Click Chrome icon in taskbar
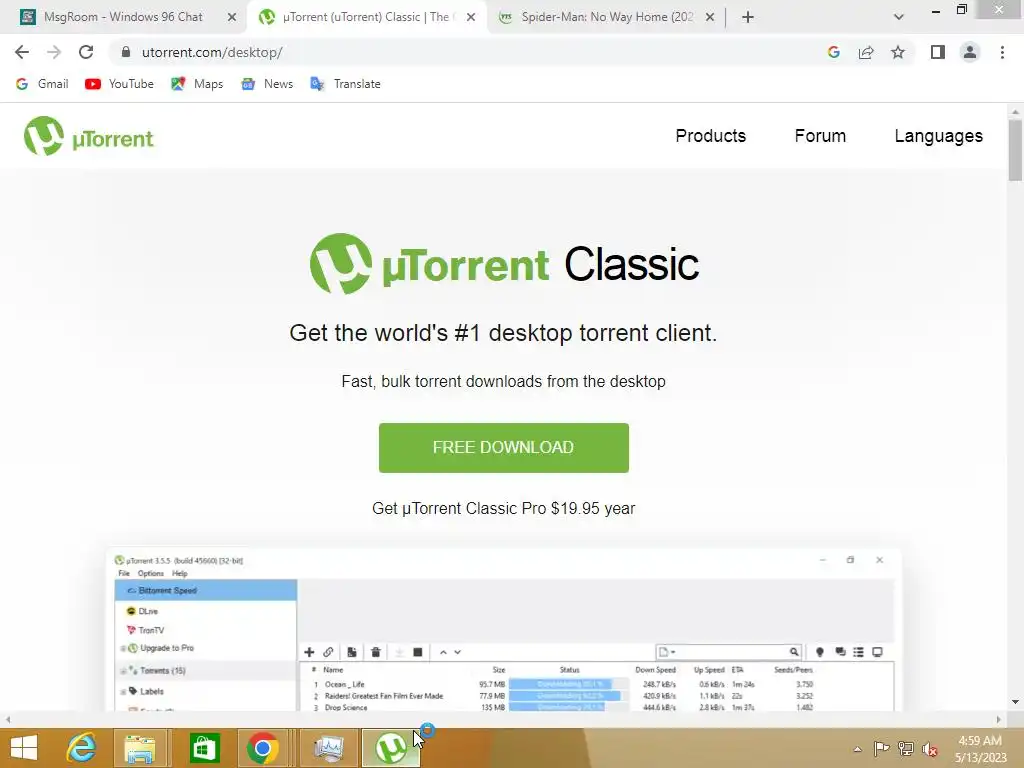1024x768 pixels. coord(263,748)
